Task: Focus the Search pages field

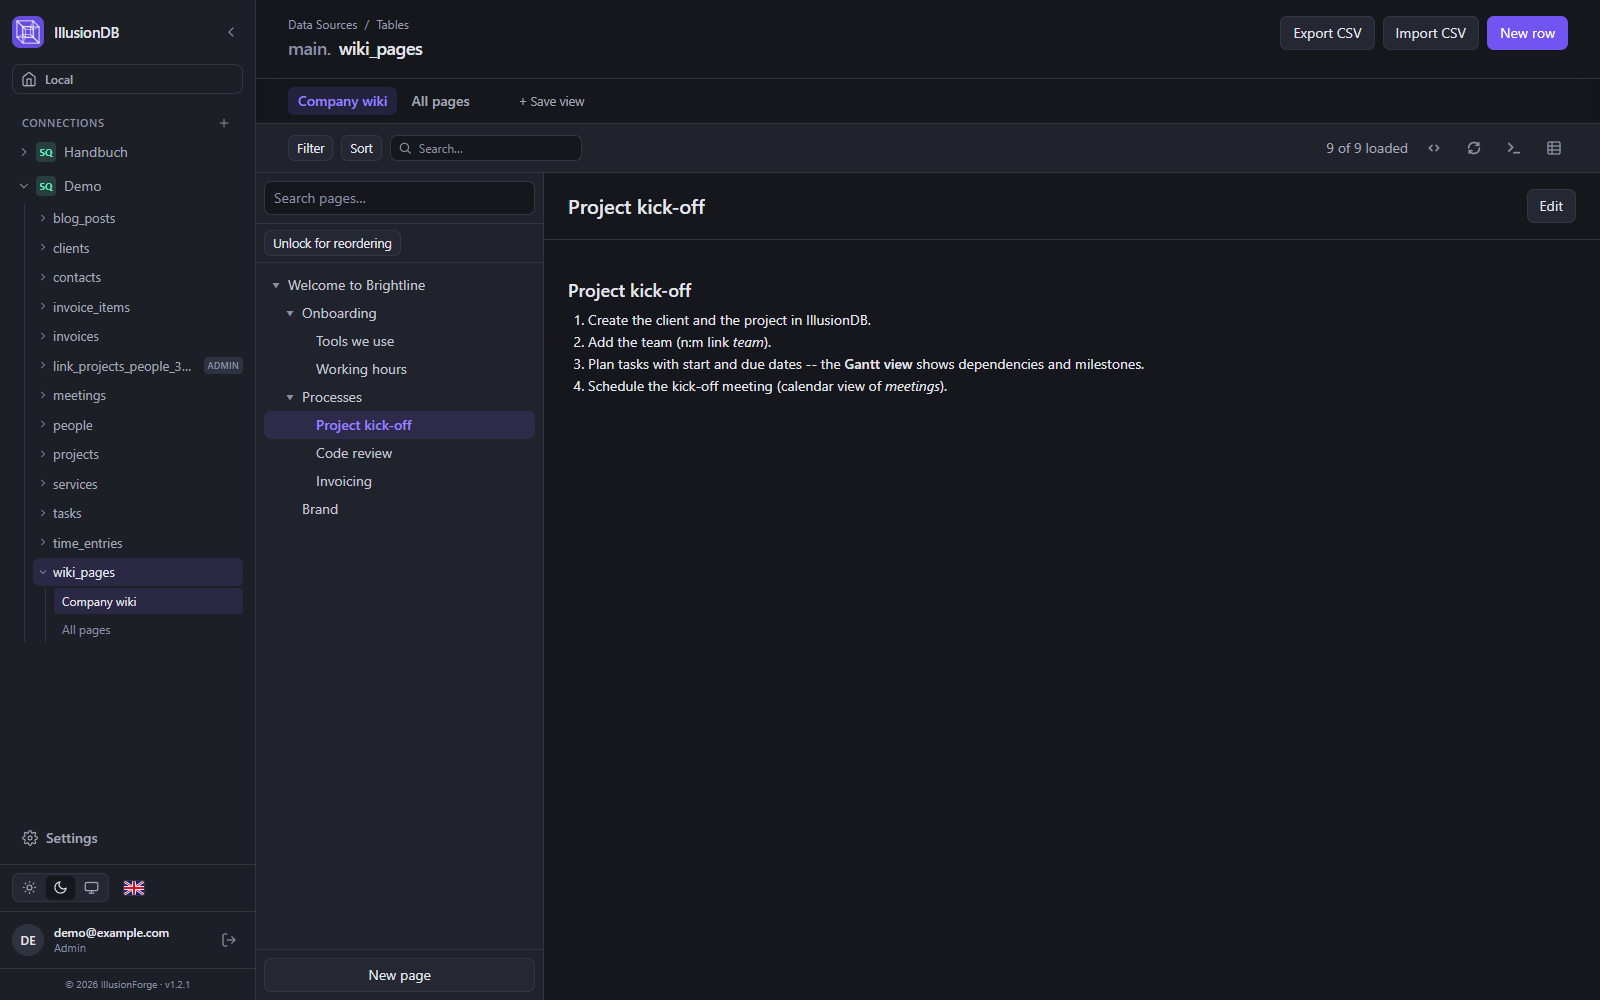Action: pyautogui.click(x=399, y=198)
